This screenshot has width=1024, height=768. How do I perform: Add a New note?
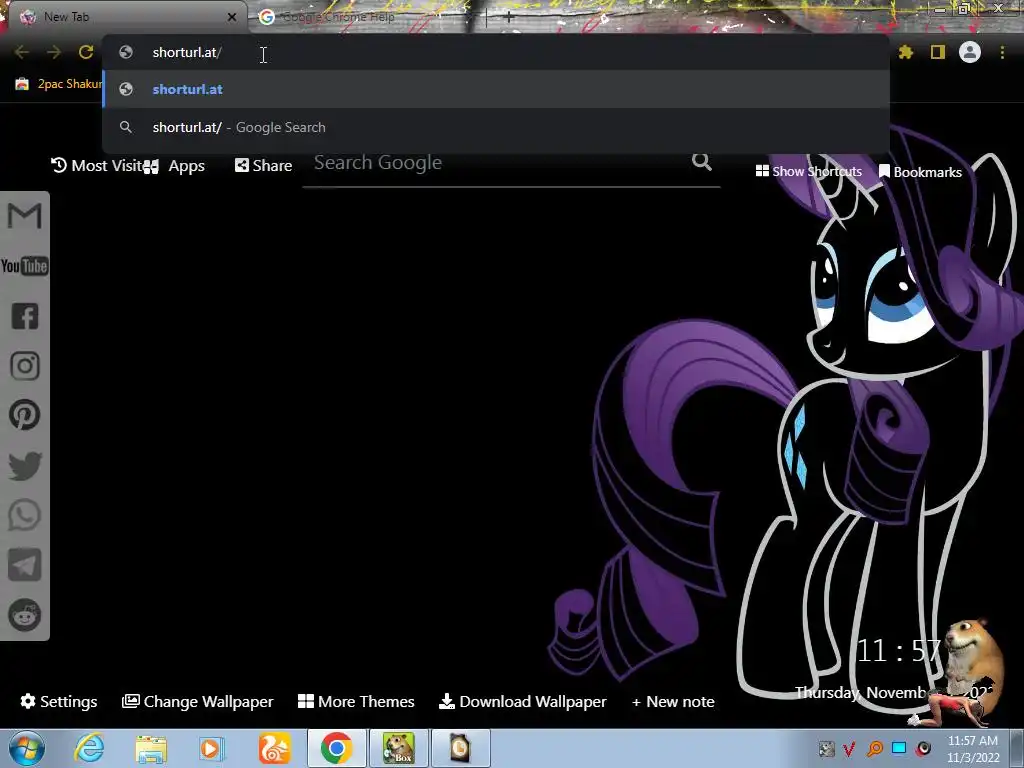(x=673, y=701)
